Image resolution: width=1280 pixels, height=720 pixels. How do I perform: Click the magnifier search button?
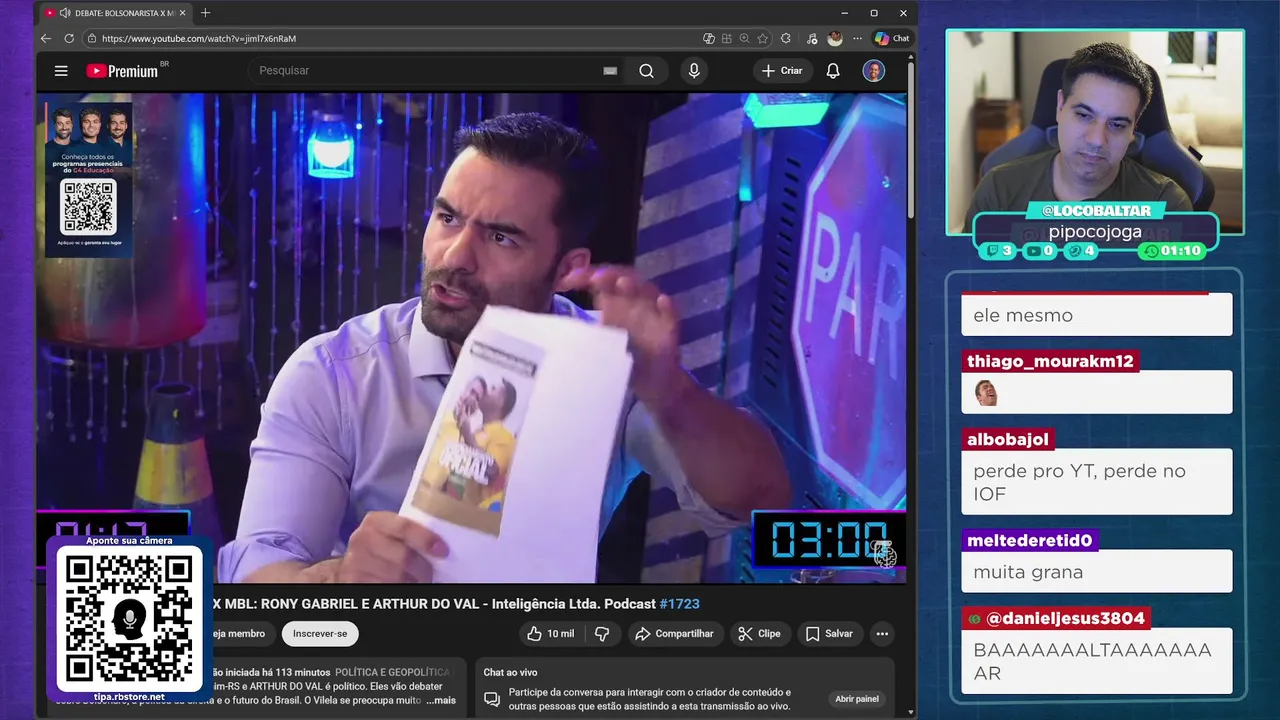pyautogui.click(x=646, y=71)
